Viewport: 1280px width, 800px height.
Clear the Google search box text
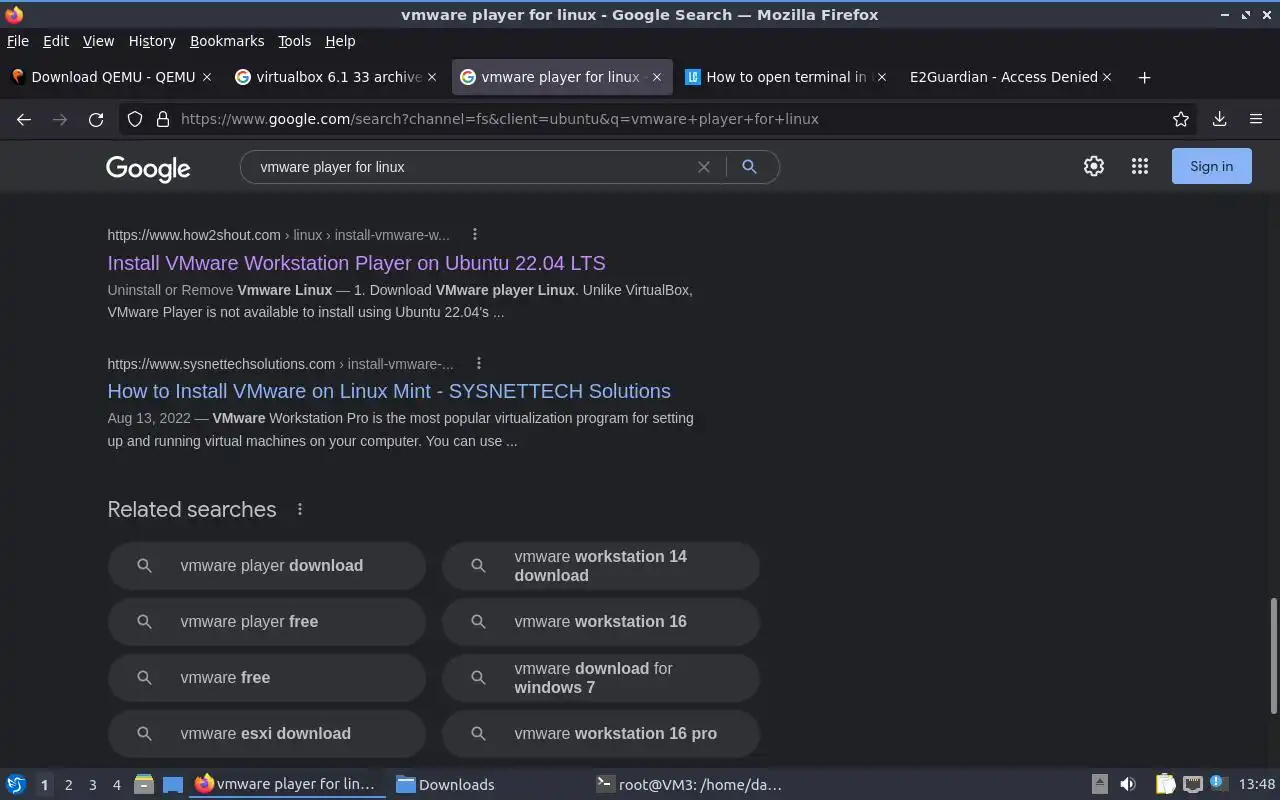pyautogui.click(x=704, y=167)
